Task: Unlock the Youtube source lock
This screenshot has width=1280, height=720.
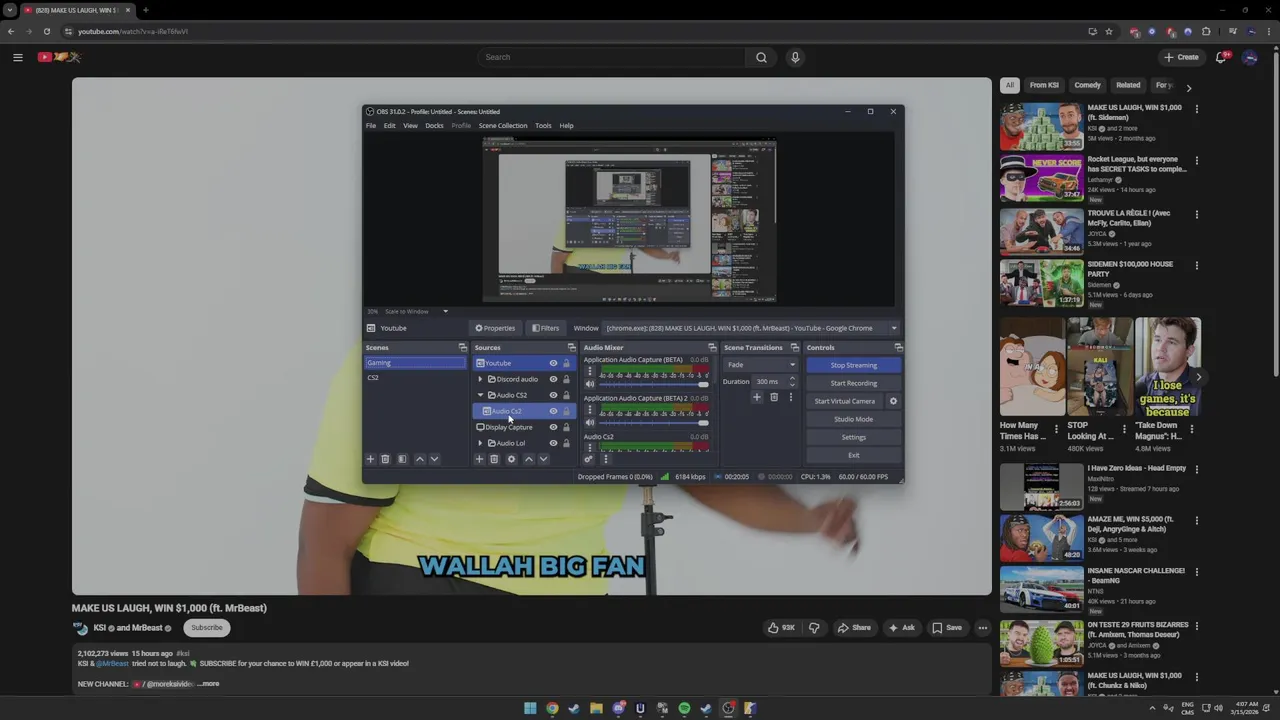Action: coord(566,363)
